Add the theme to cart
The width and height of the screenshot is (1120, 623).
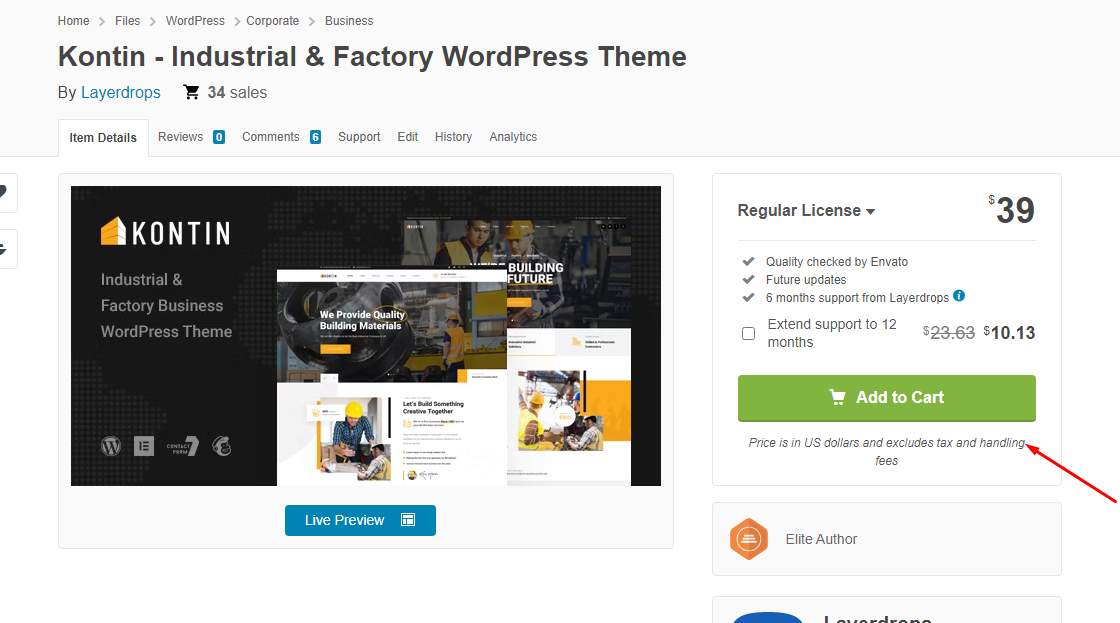(x=886, y=398)
